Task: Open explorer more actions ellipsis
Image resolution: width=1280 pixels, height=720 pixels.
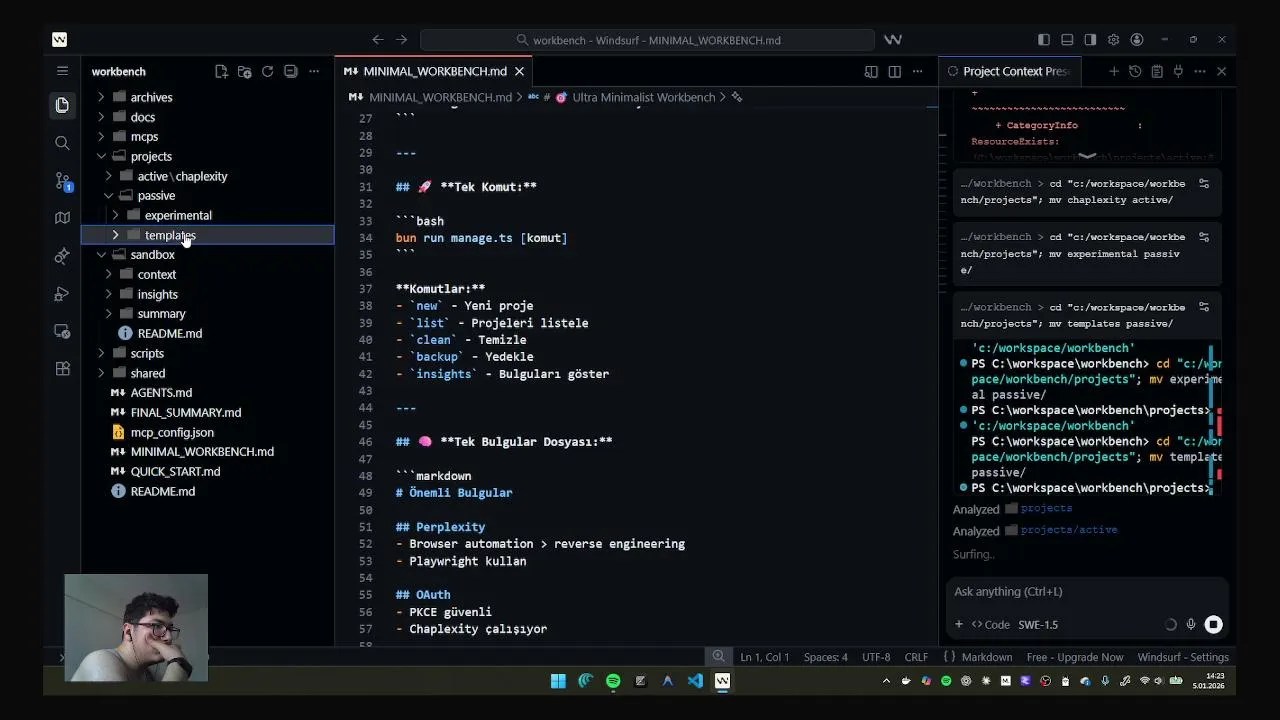Action: pyautogui.click(x=314, y=72)
